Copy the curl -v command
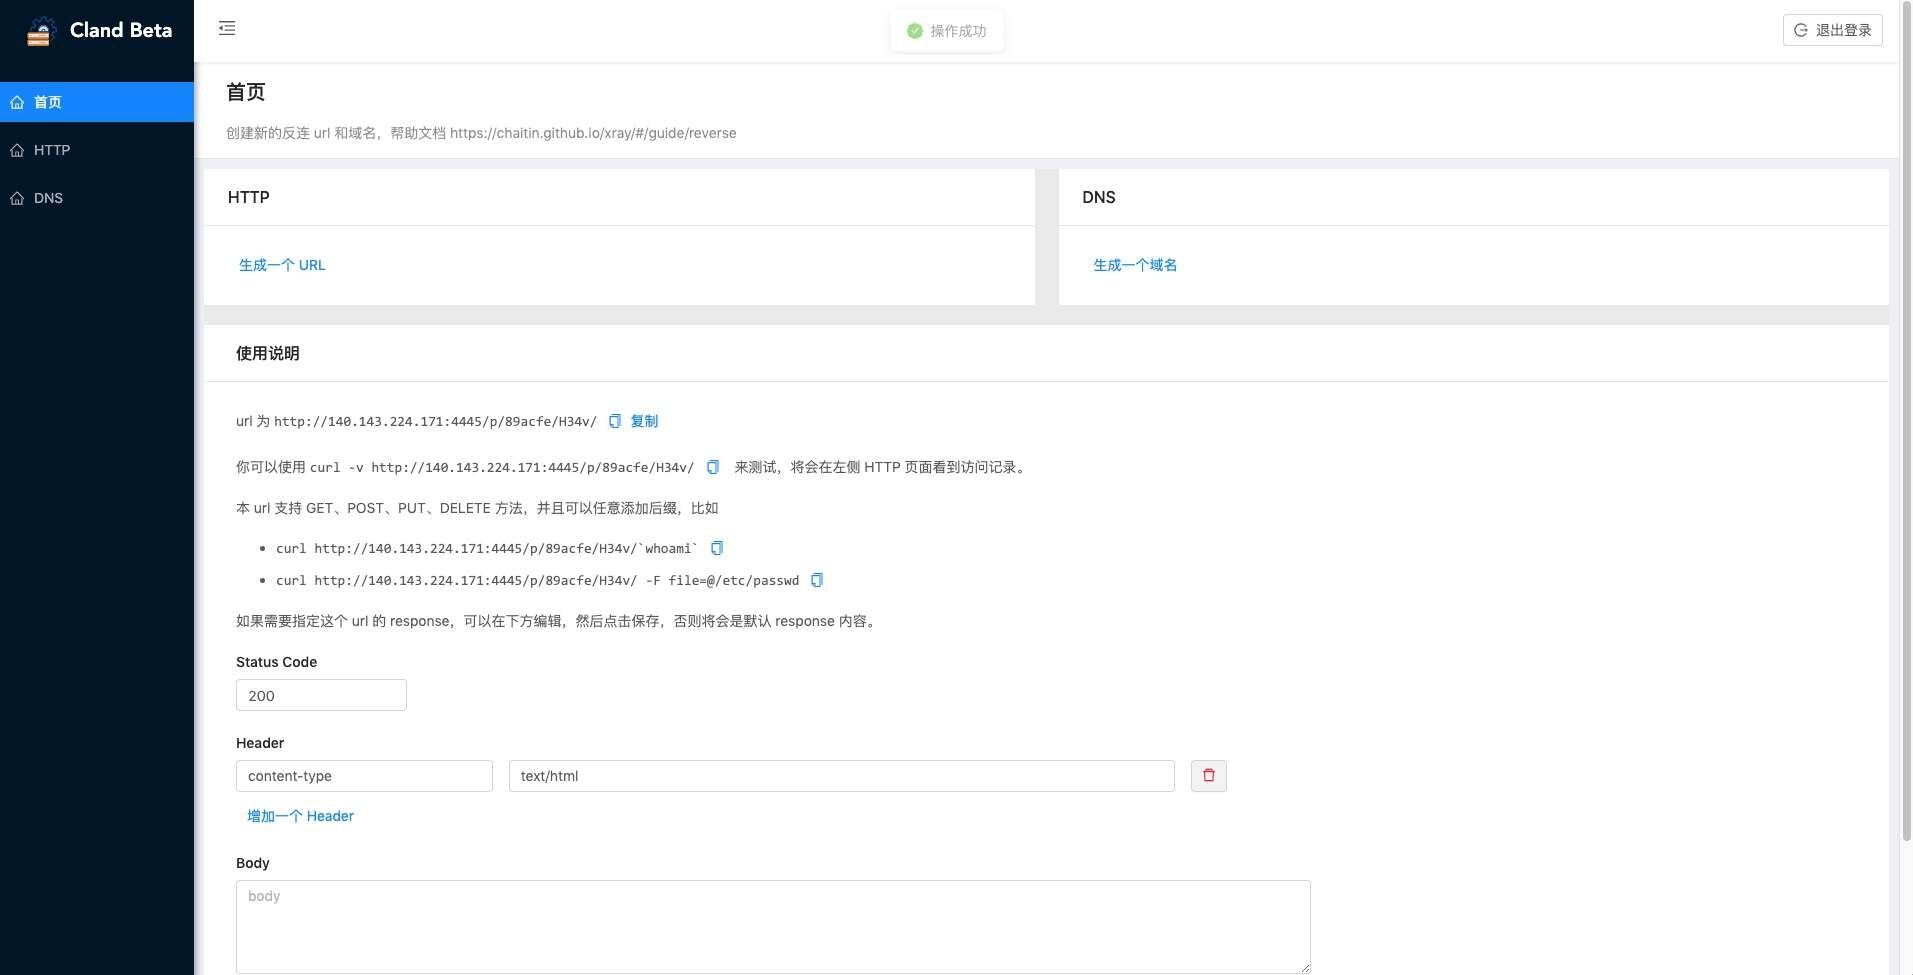The width and height of the screenshot is (1913, 975). 713,467
